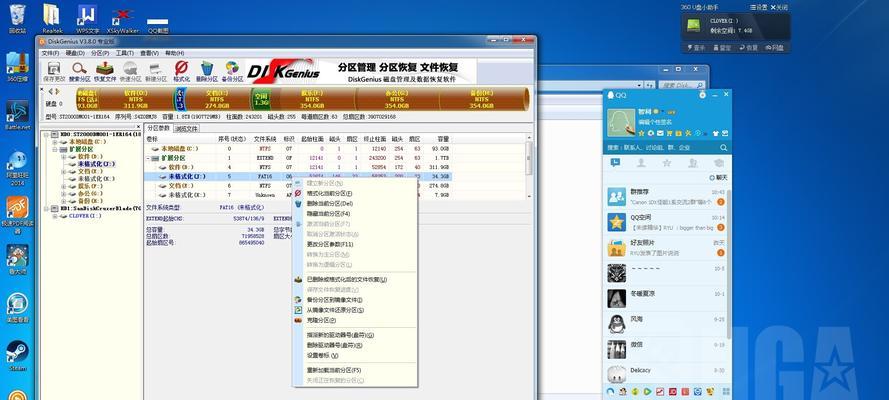The width and height of the screenshot is (889, 400).
Task: Click the 恢复文件 toolbar icon
Action: pyautogui.click(x=105, y=71)
